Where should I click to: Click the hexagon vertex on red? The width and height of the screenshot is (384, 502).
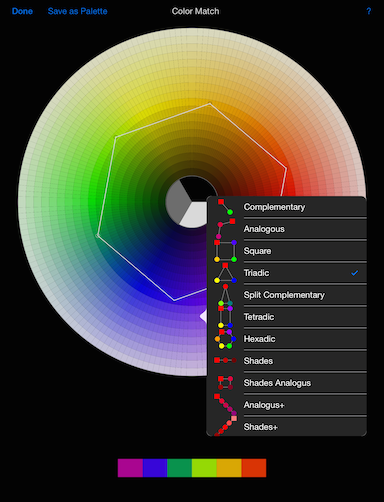pyautogui.click(x=286, y=168)
